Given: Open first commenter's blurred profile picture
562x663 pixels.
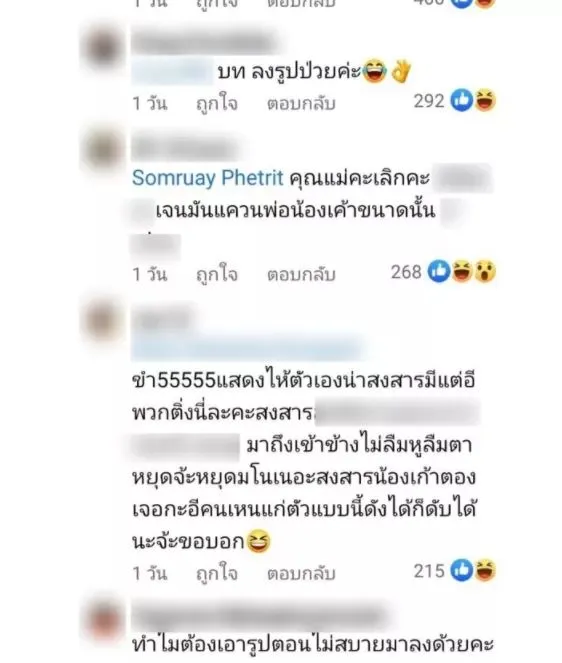Looking at the screenshot, I should coord(102,47).
